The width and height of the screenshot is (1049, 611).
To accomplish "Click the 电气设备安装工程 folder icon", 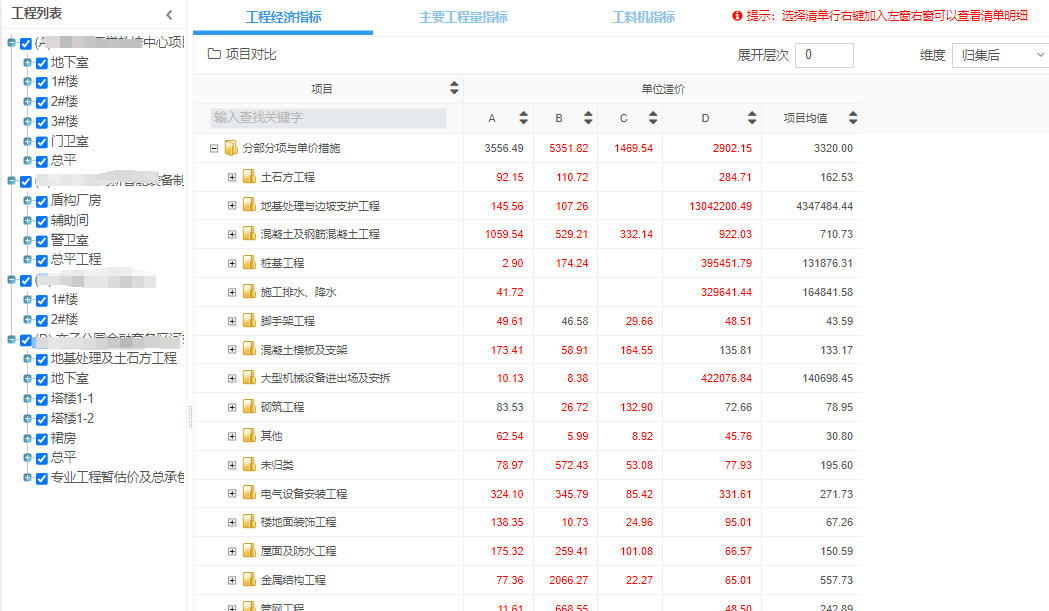I will 249,493.
